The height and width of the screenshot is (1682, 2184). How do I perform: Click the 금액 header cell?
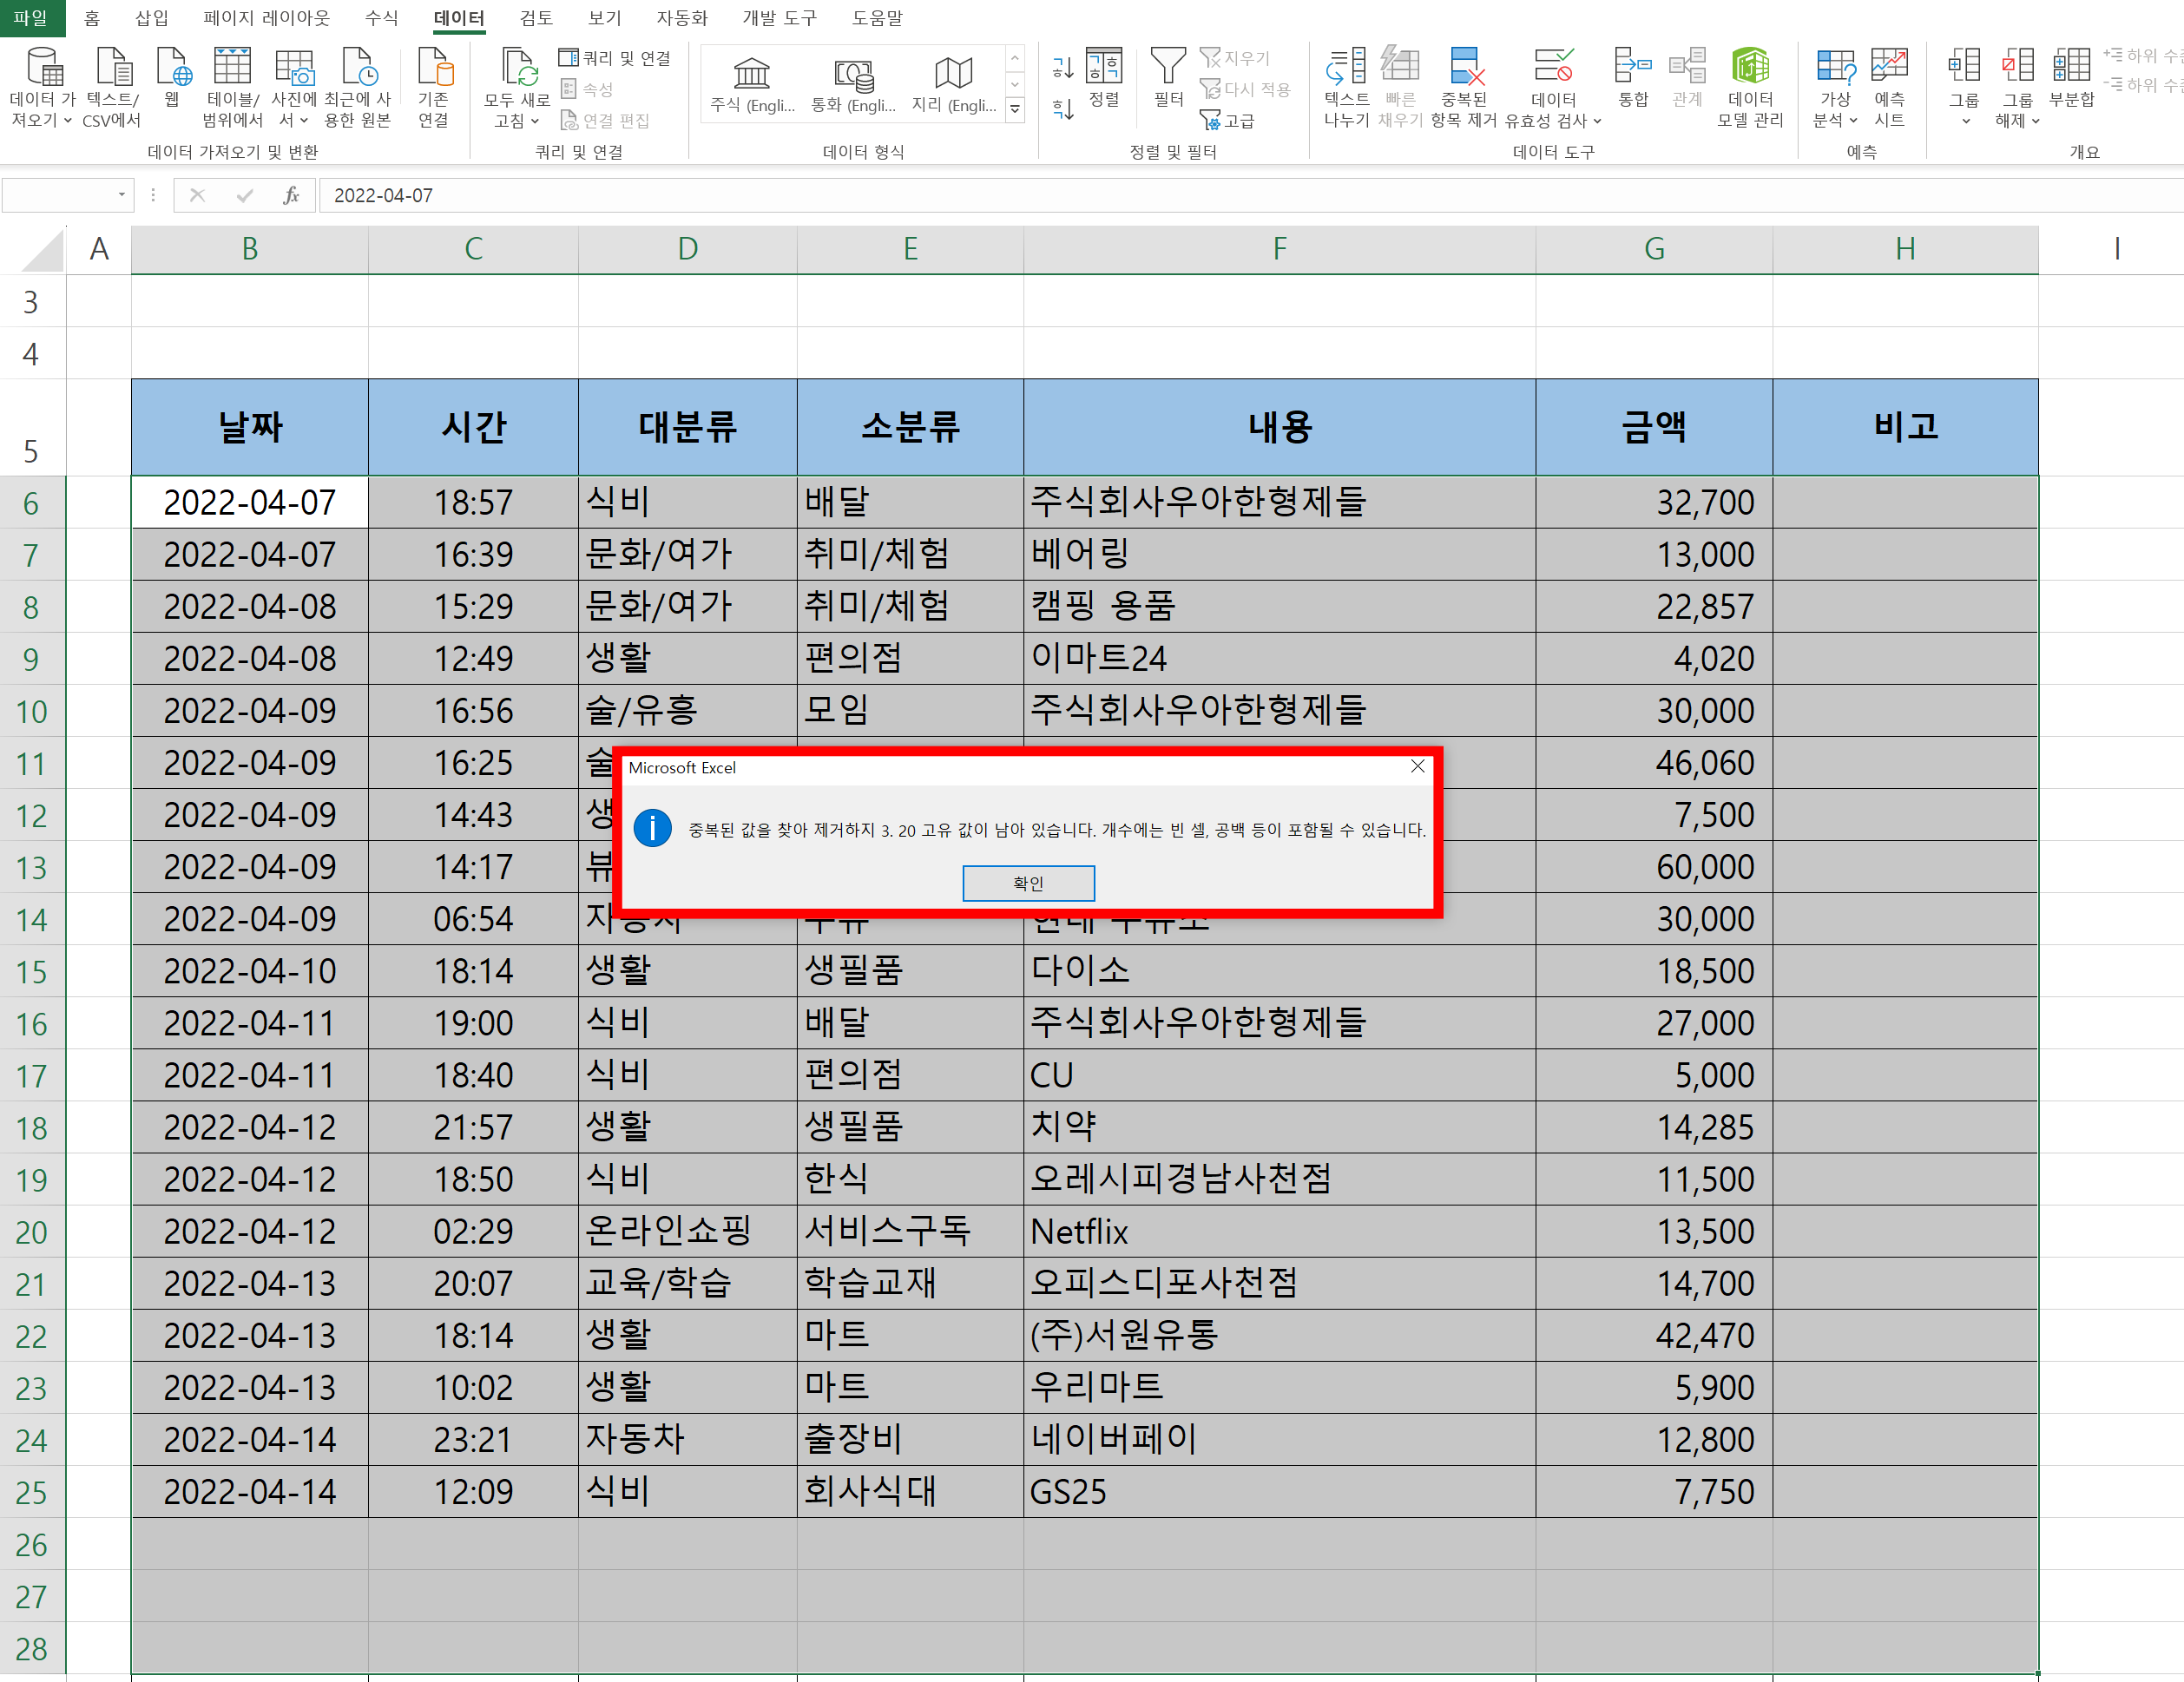pos(1654,427)
